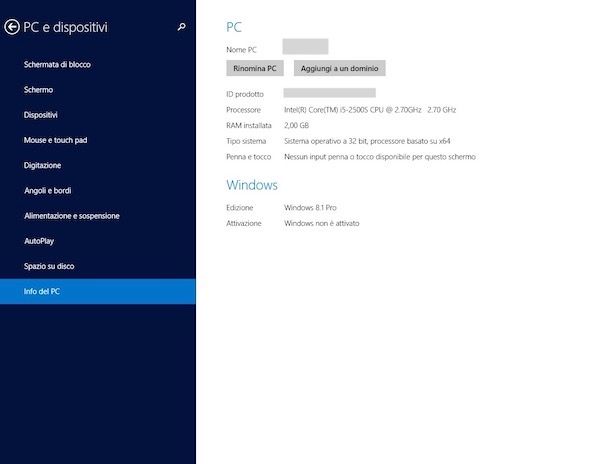Go to Dispositivi section
The height and width of the screenshot is (464, 610).
click(40, 115)
